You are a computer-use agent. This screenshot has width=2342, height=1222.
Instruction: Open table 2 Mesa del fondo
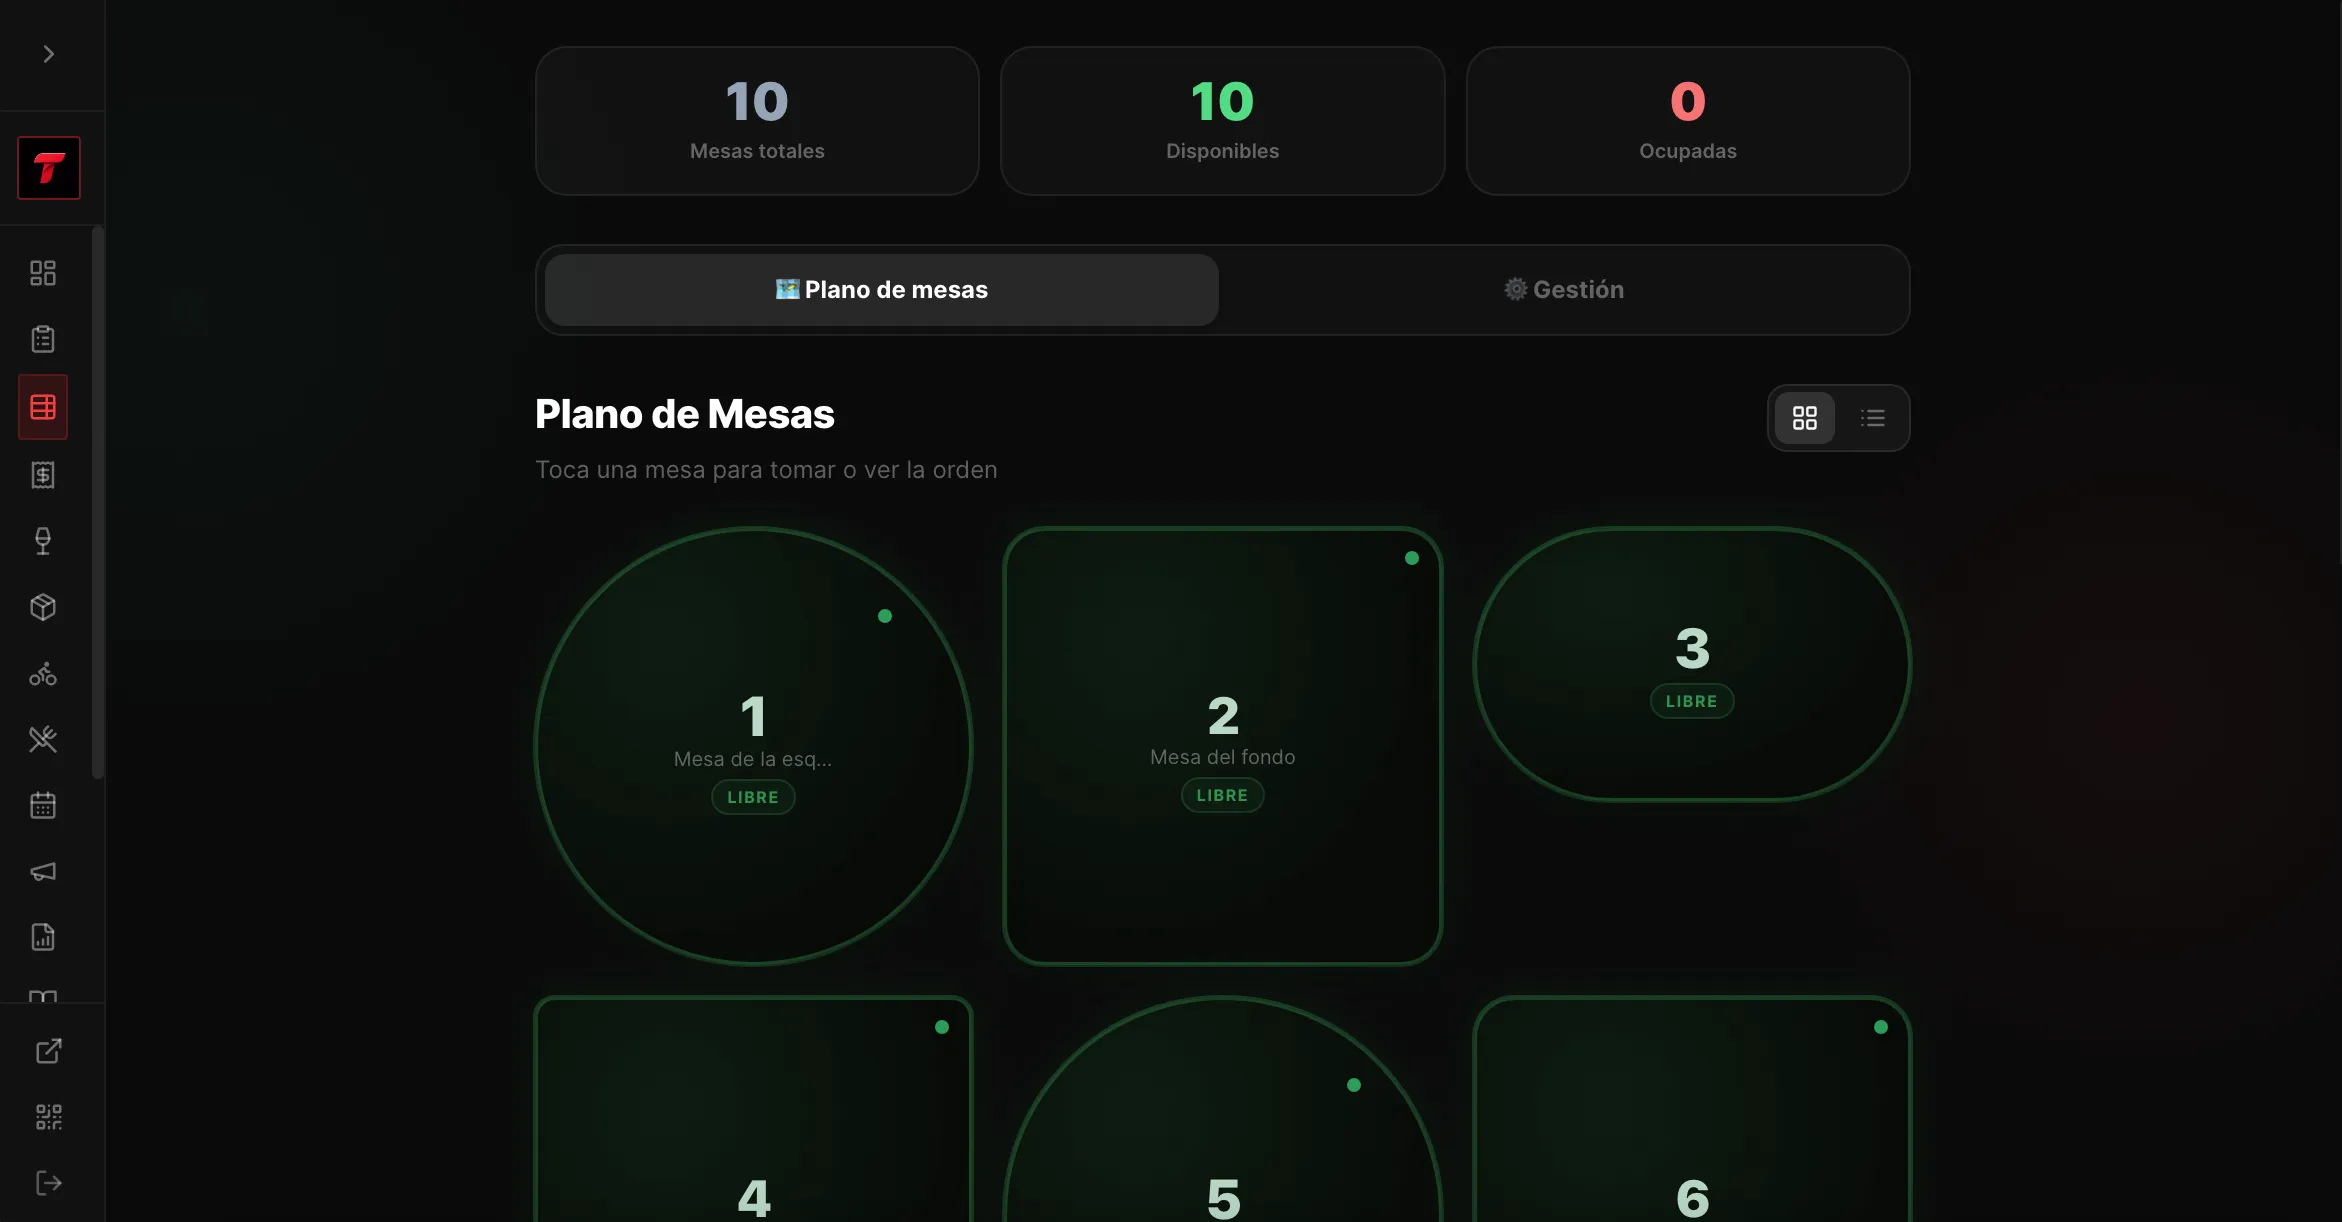[x=1223, y=746]
